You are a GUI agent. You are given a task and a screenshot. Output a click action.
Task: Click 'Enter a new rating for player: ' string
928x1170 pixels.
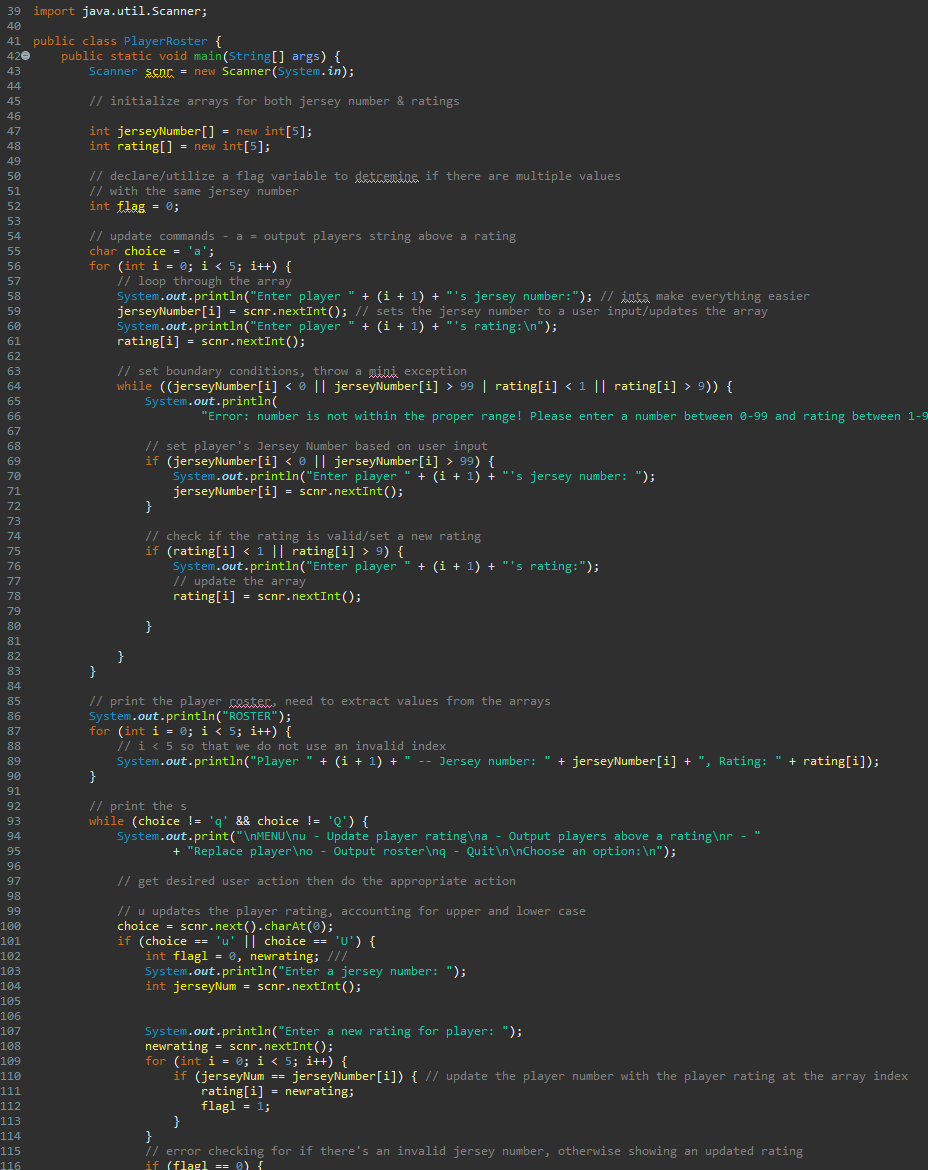[x=393, y=1032]
